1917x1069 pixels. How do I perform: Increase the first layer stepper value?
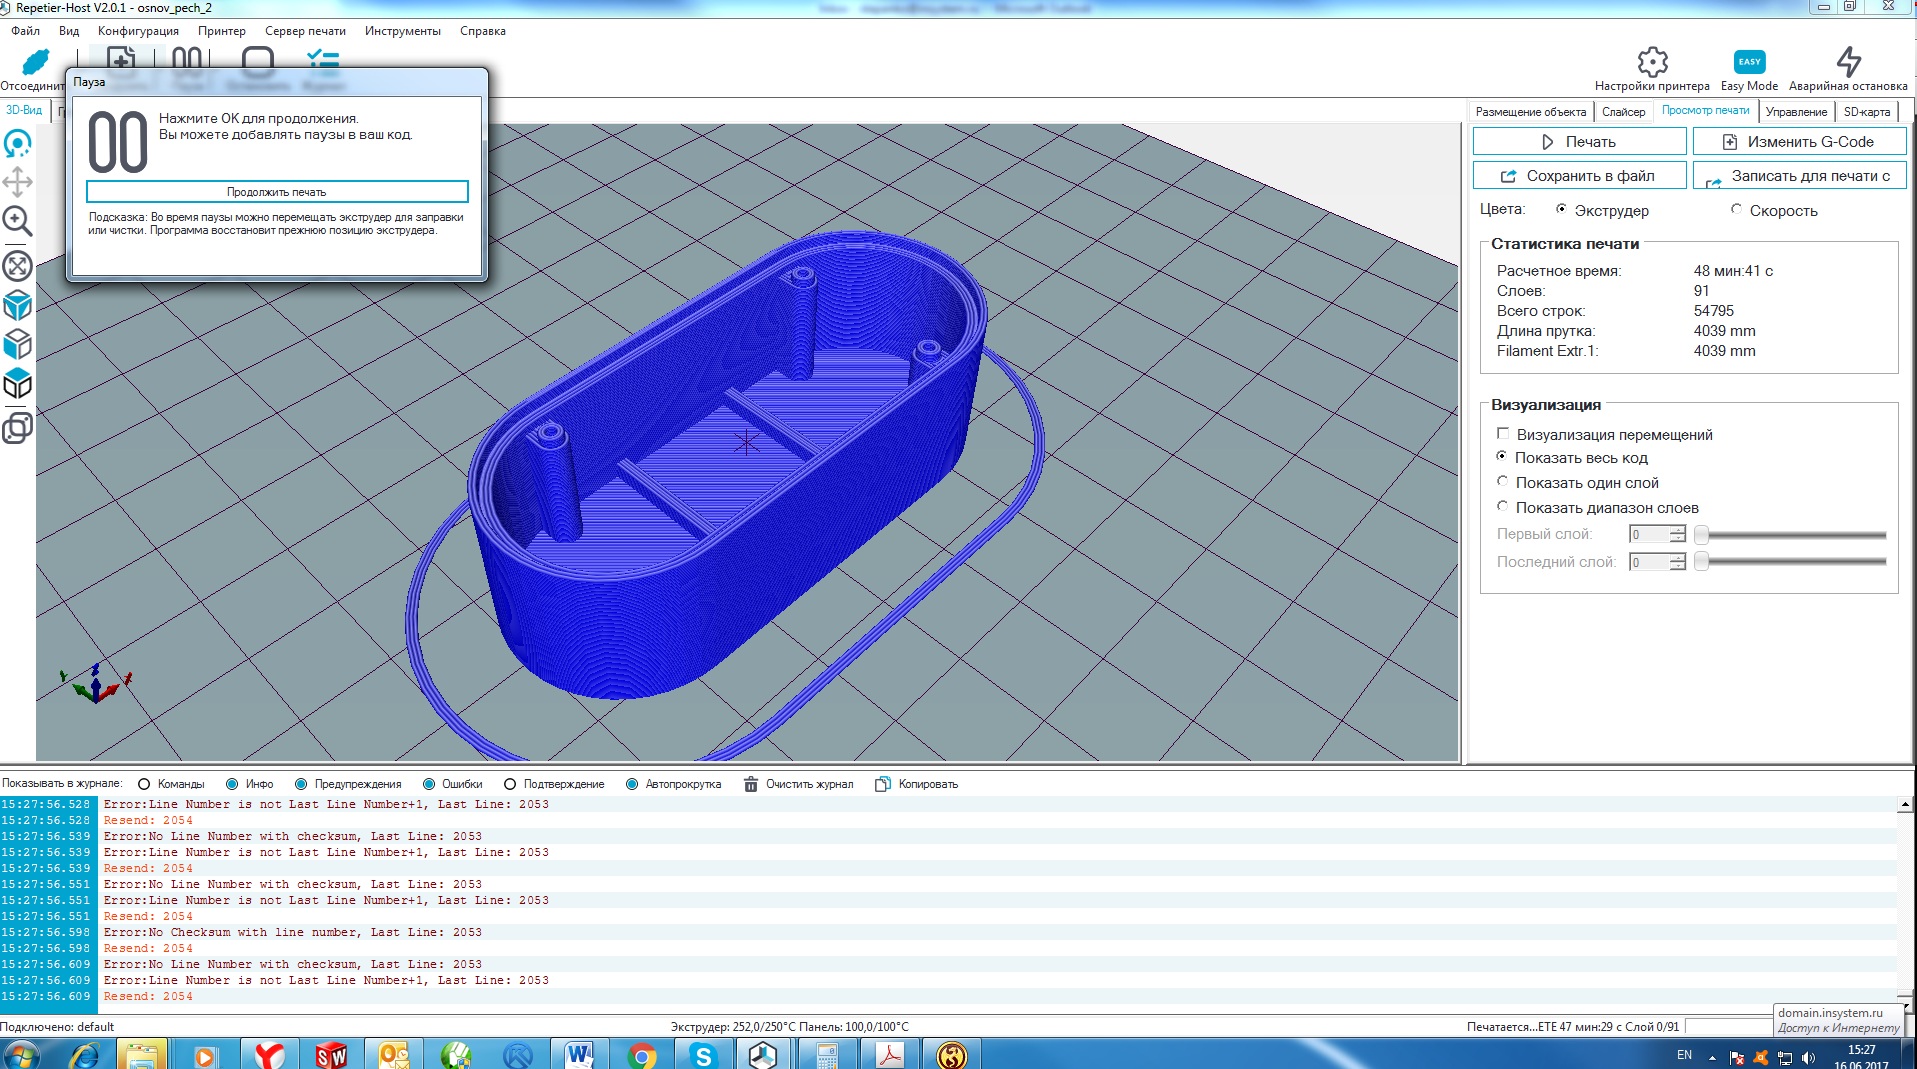click(1677, 529)
